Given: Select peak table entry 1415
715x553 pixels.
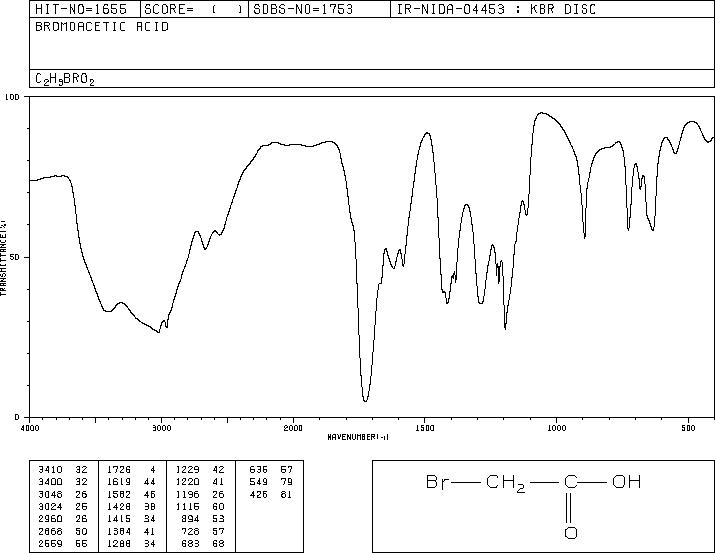Looking at the screenshot, I should [x=119, y=519].
